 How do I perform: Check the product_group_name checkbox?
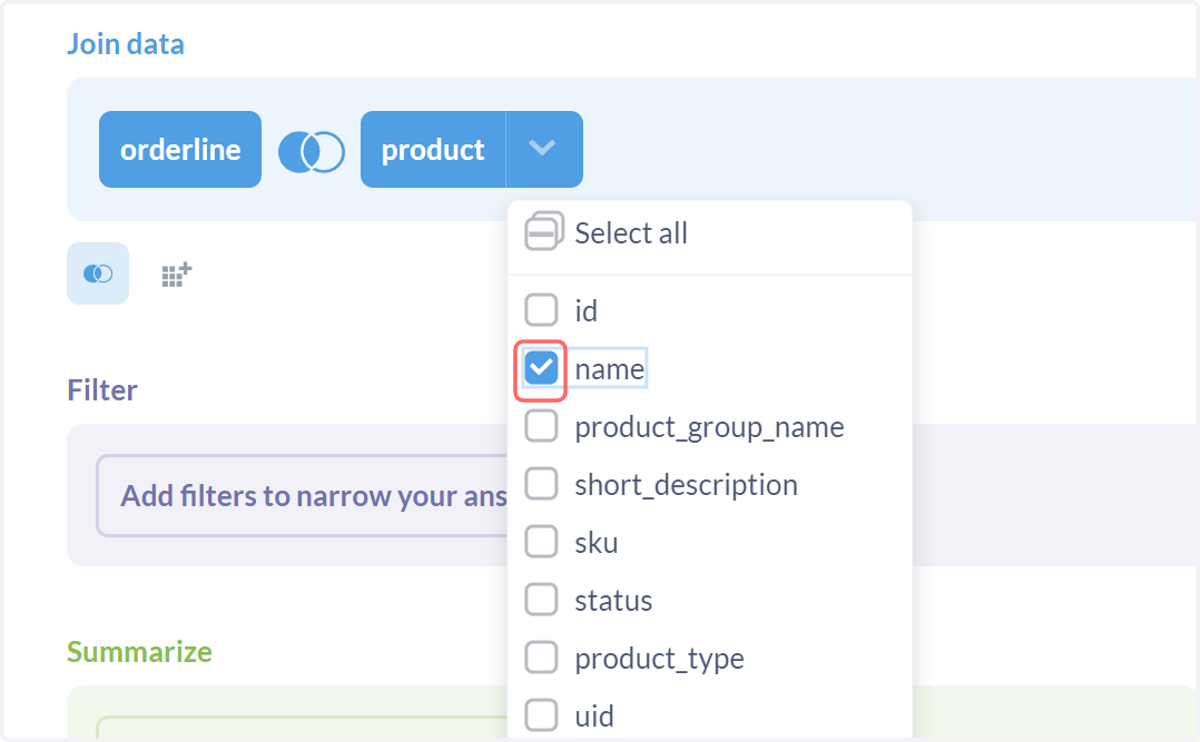click(x=541, y=427)
